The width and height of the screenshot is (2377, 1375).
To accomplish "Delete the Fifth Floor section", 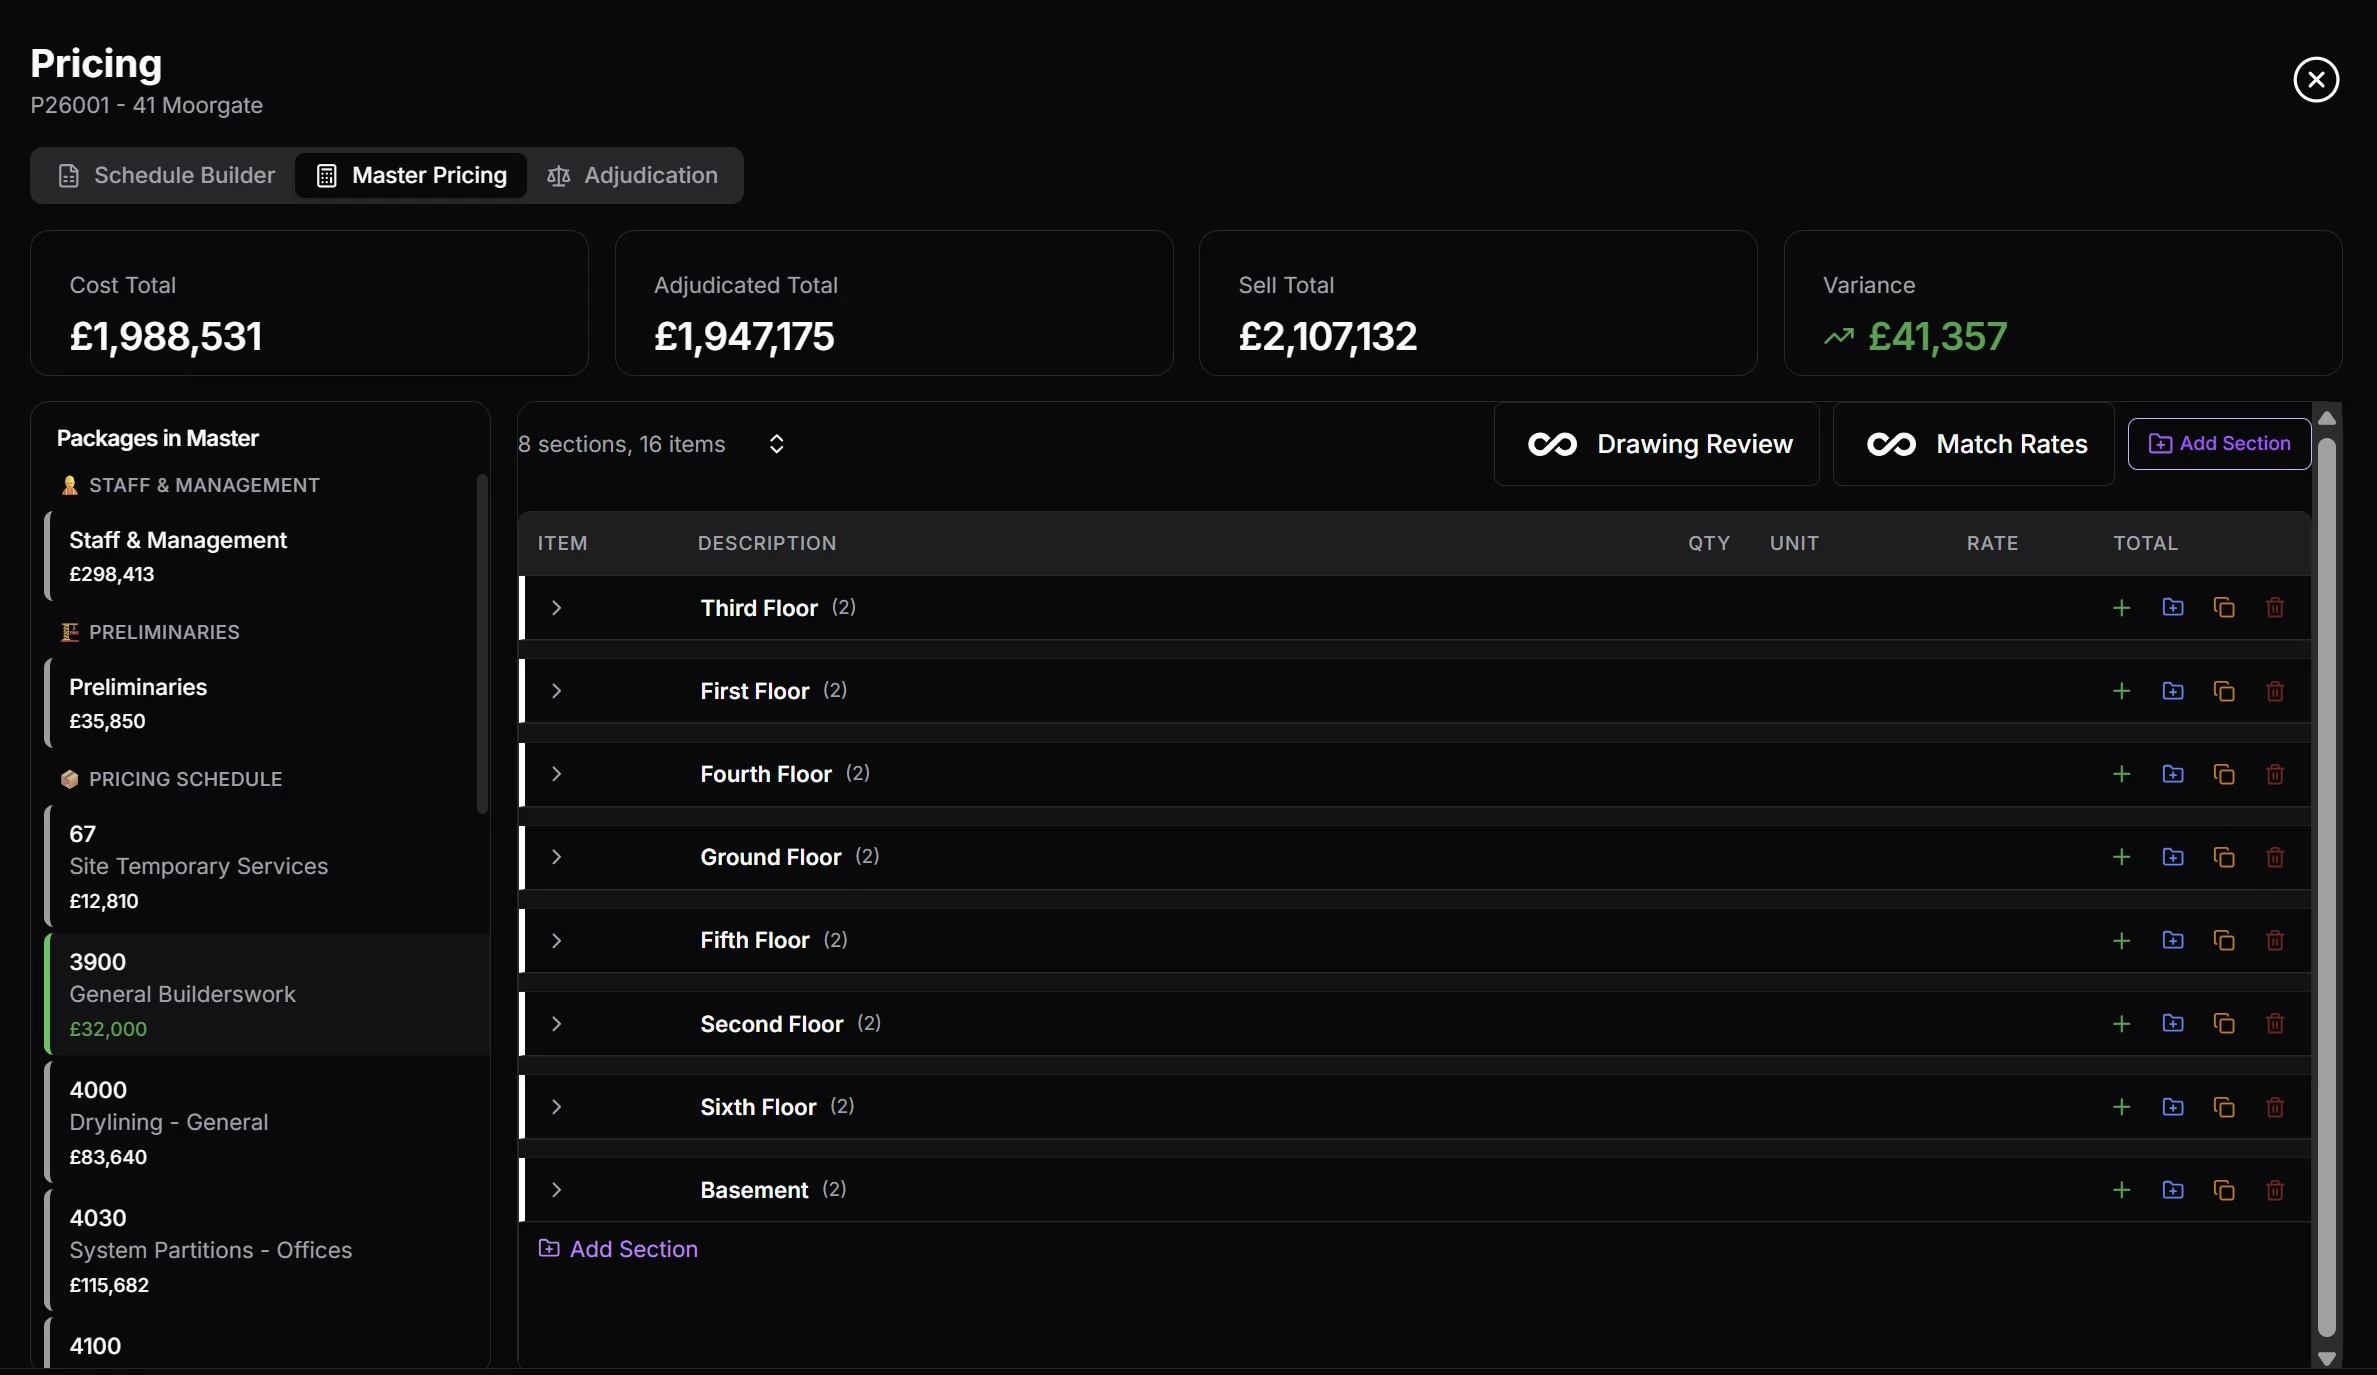I will pos(2275,940).
